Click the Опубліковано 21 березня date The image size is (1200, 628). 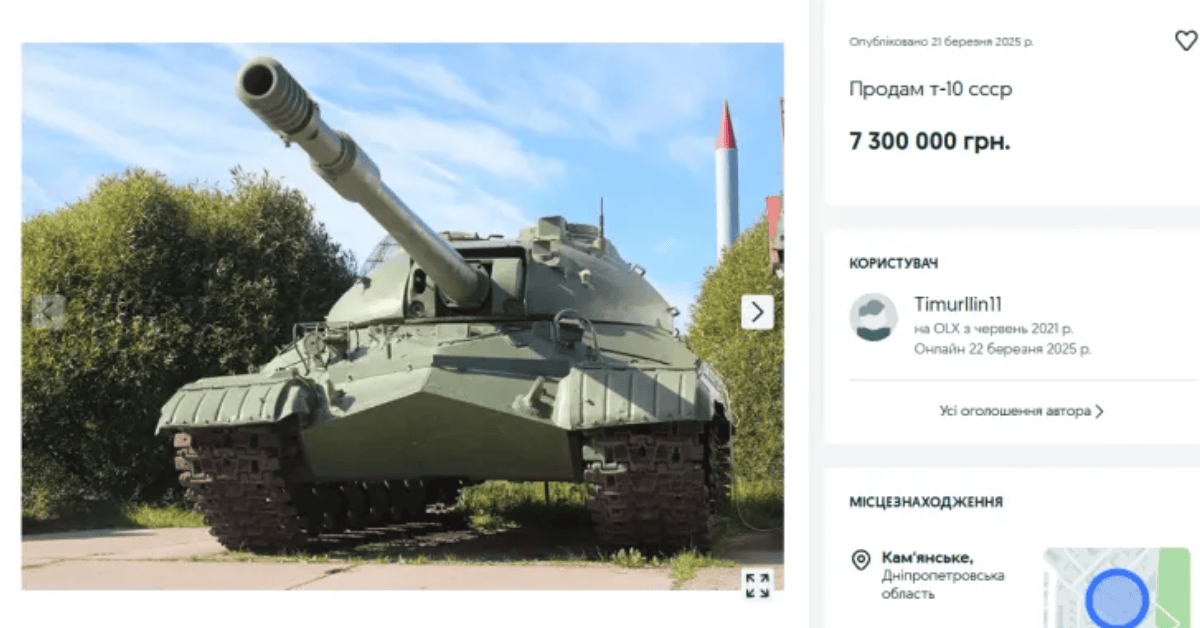(x=941, y=42)
